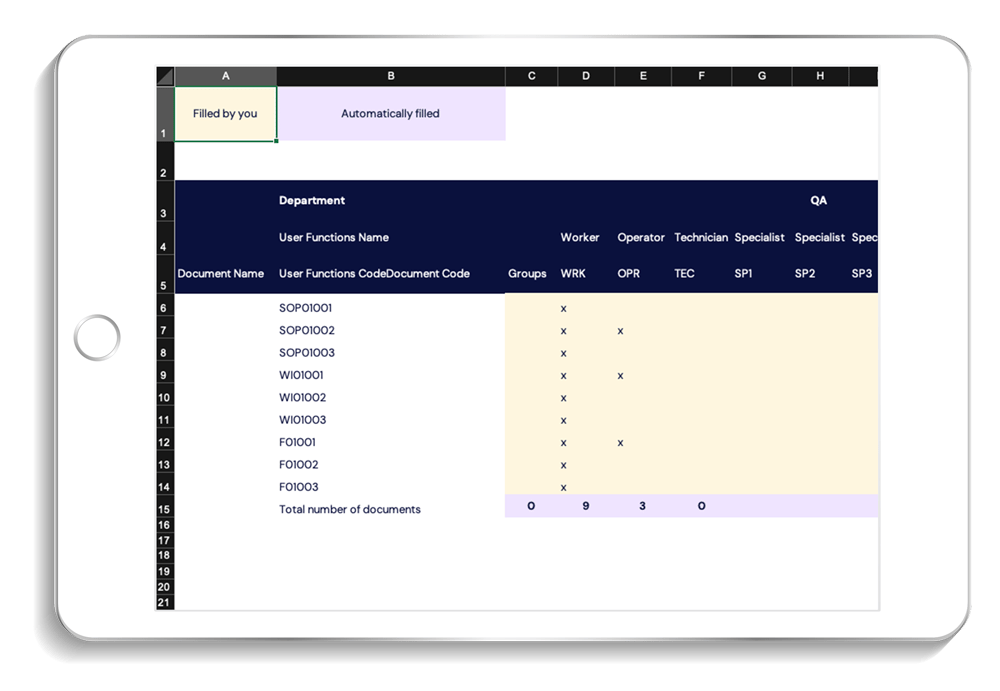The height and width of the screenshot is (691, 1000).
Task: Select column header A
Action: pyautogui.click(x=225, y=75)
